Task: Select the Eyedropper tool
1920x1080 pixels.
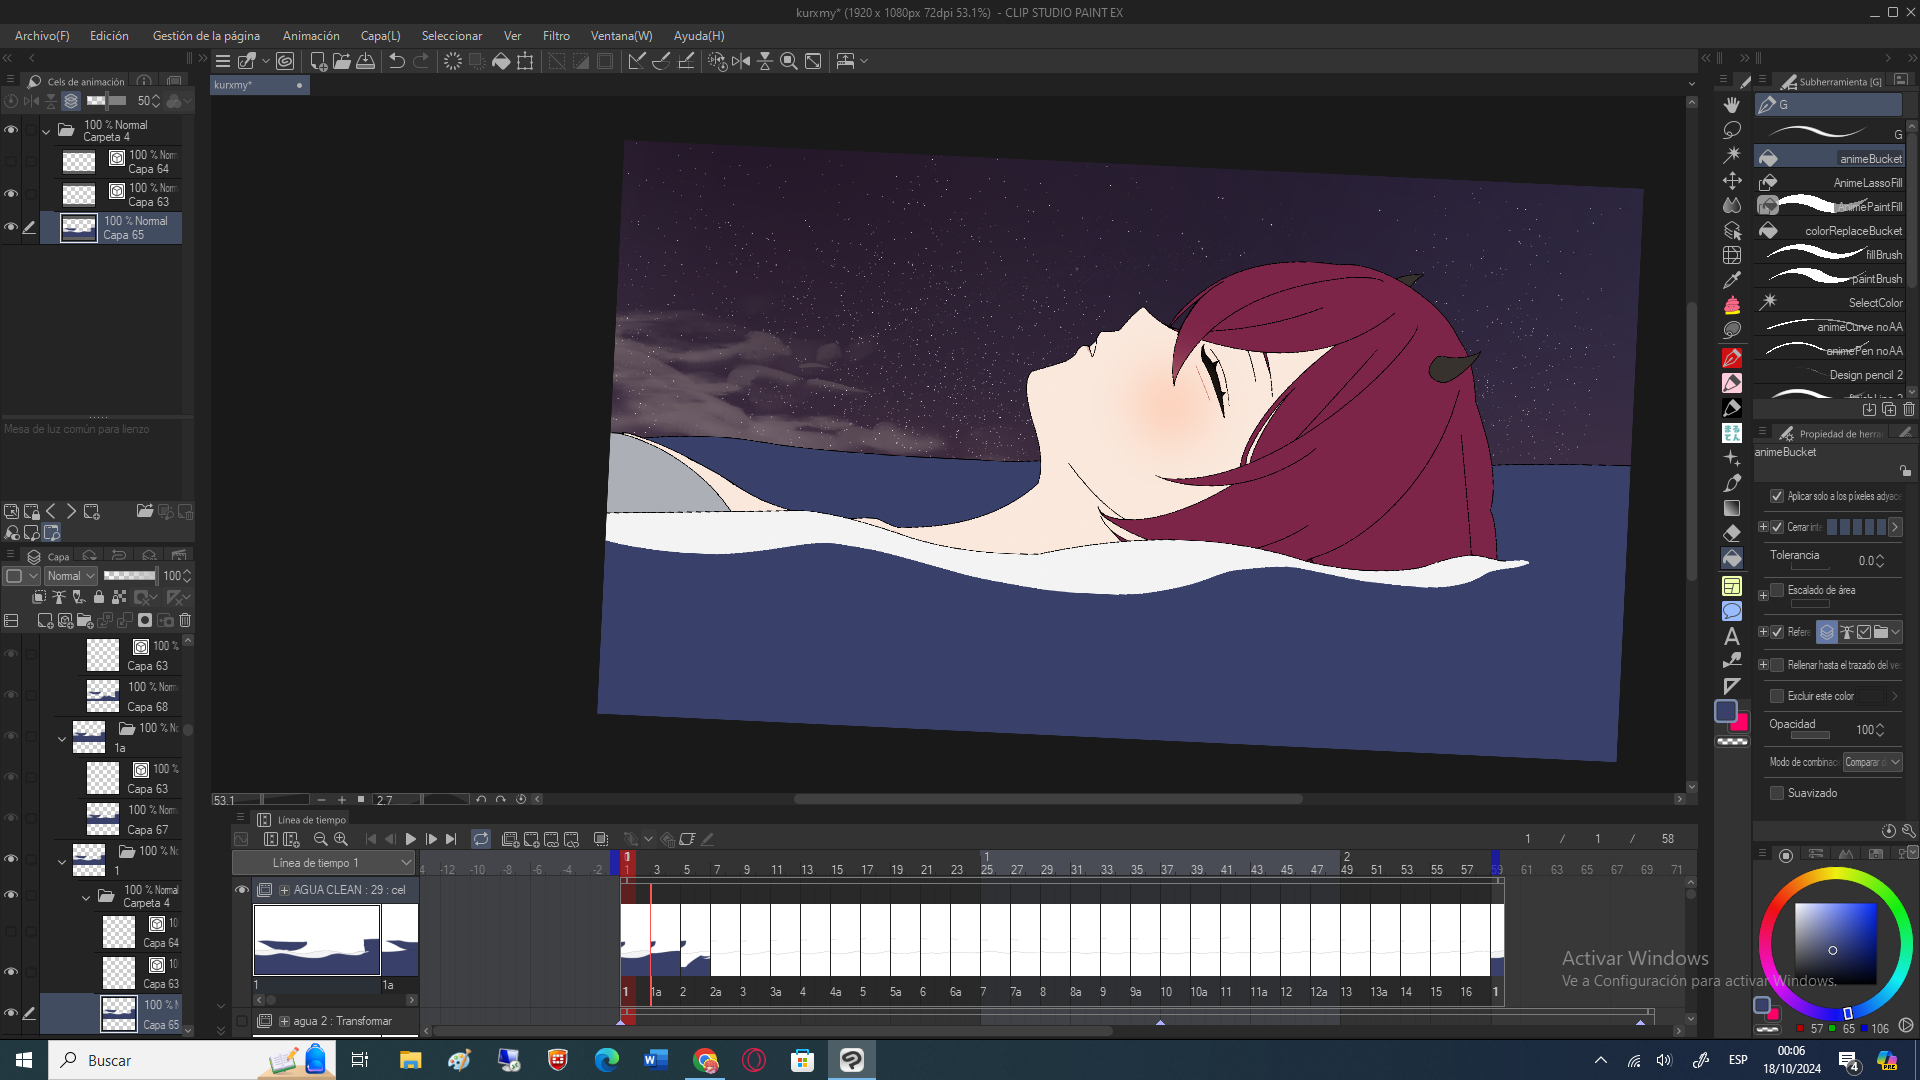Action: point(1732,280)
